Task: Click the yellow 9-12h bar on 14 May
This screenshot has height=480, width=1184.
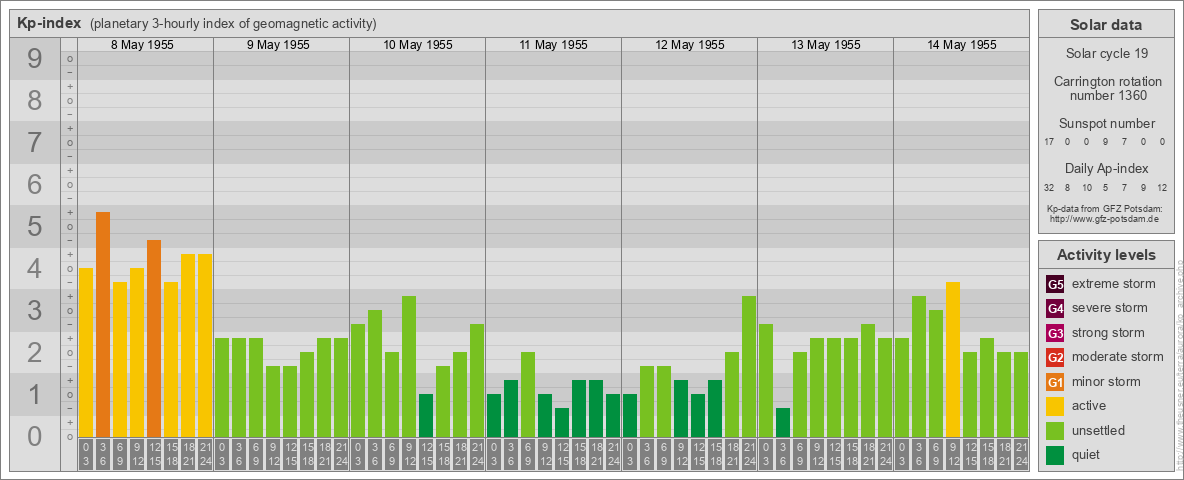Action: coord(953,359)
